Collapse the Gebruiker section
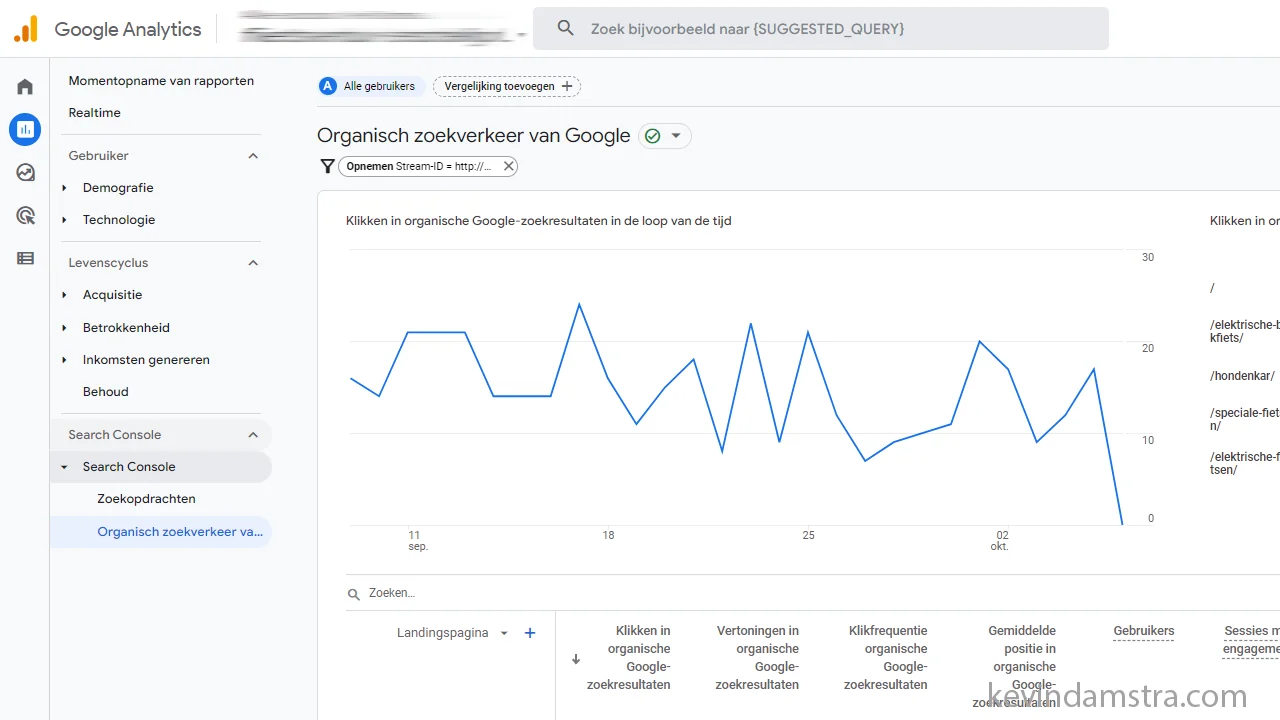The height and width of the screenshot is (720, 1280). 253,156
